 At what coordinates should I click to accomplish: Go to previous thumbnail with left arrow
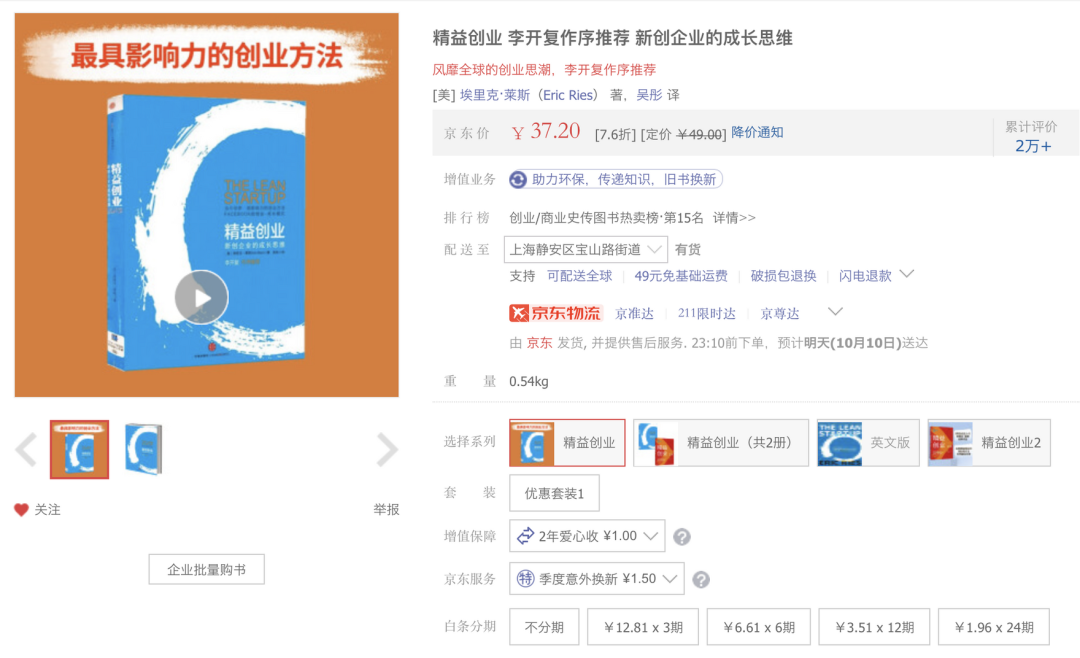pyautogui.click(x=26, y=450)
